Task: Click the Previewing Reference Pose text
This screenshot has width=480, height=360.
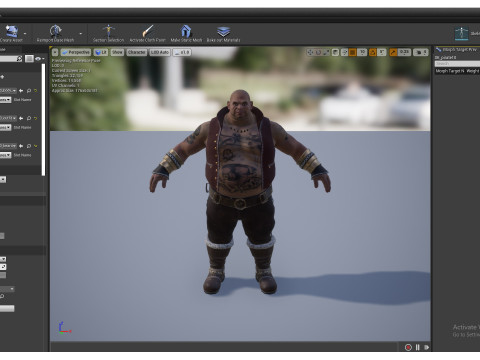Action: (76, 61)
